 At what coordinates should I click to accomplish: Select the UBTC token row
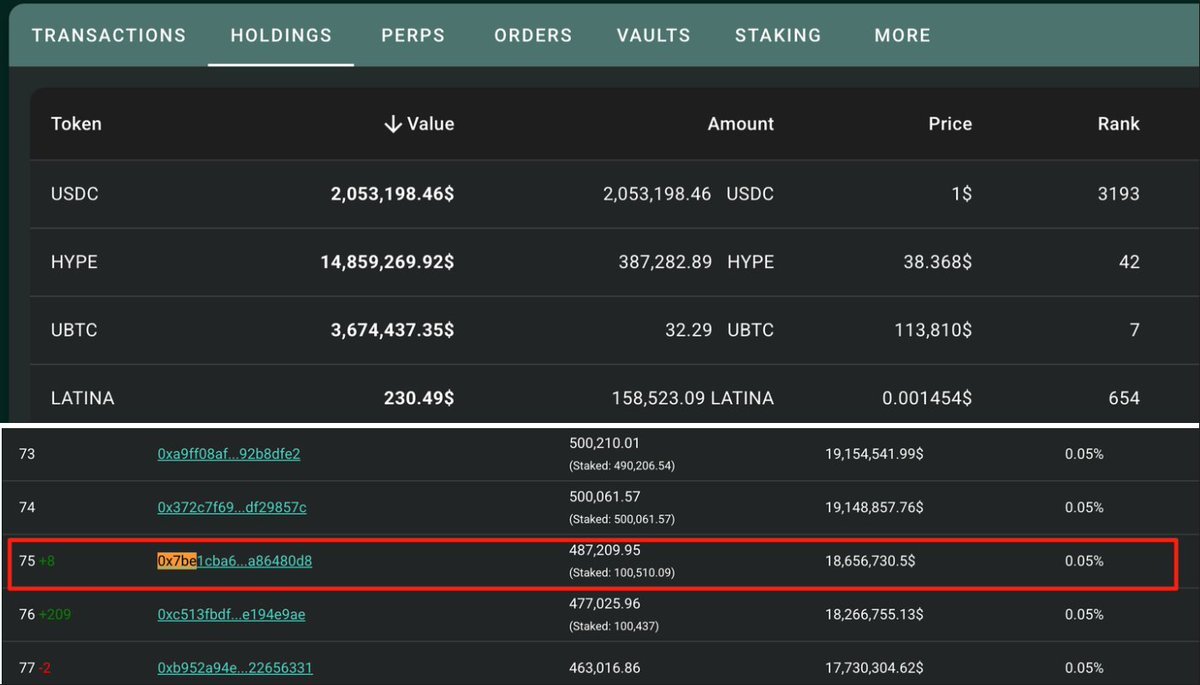614,330
